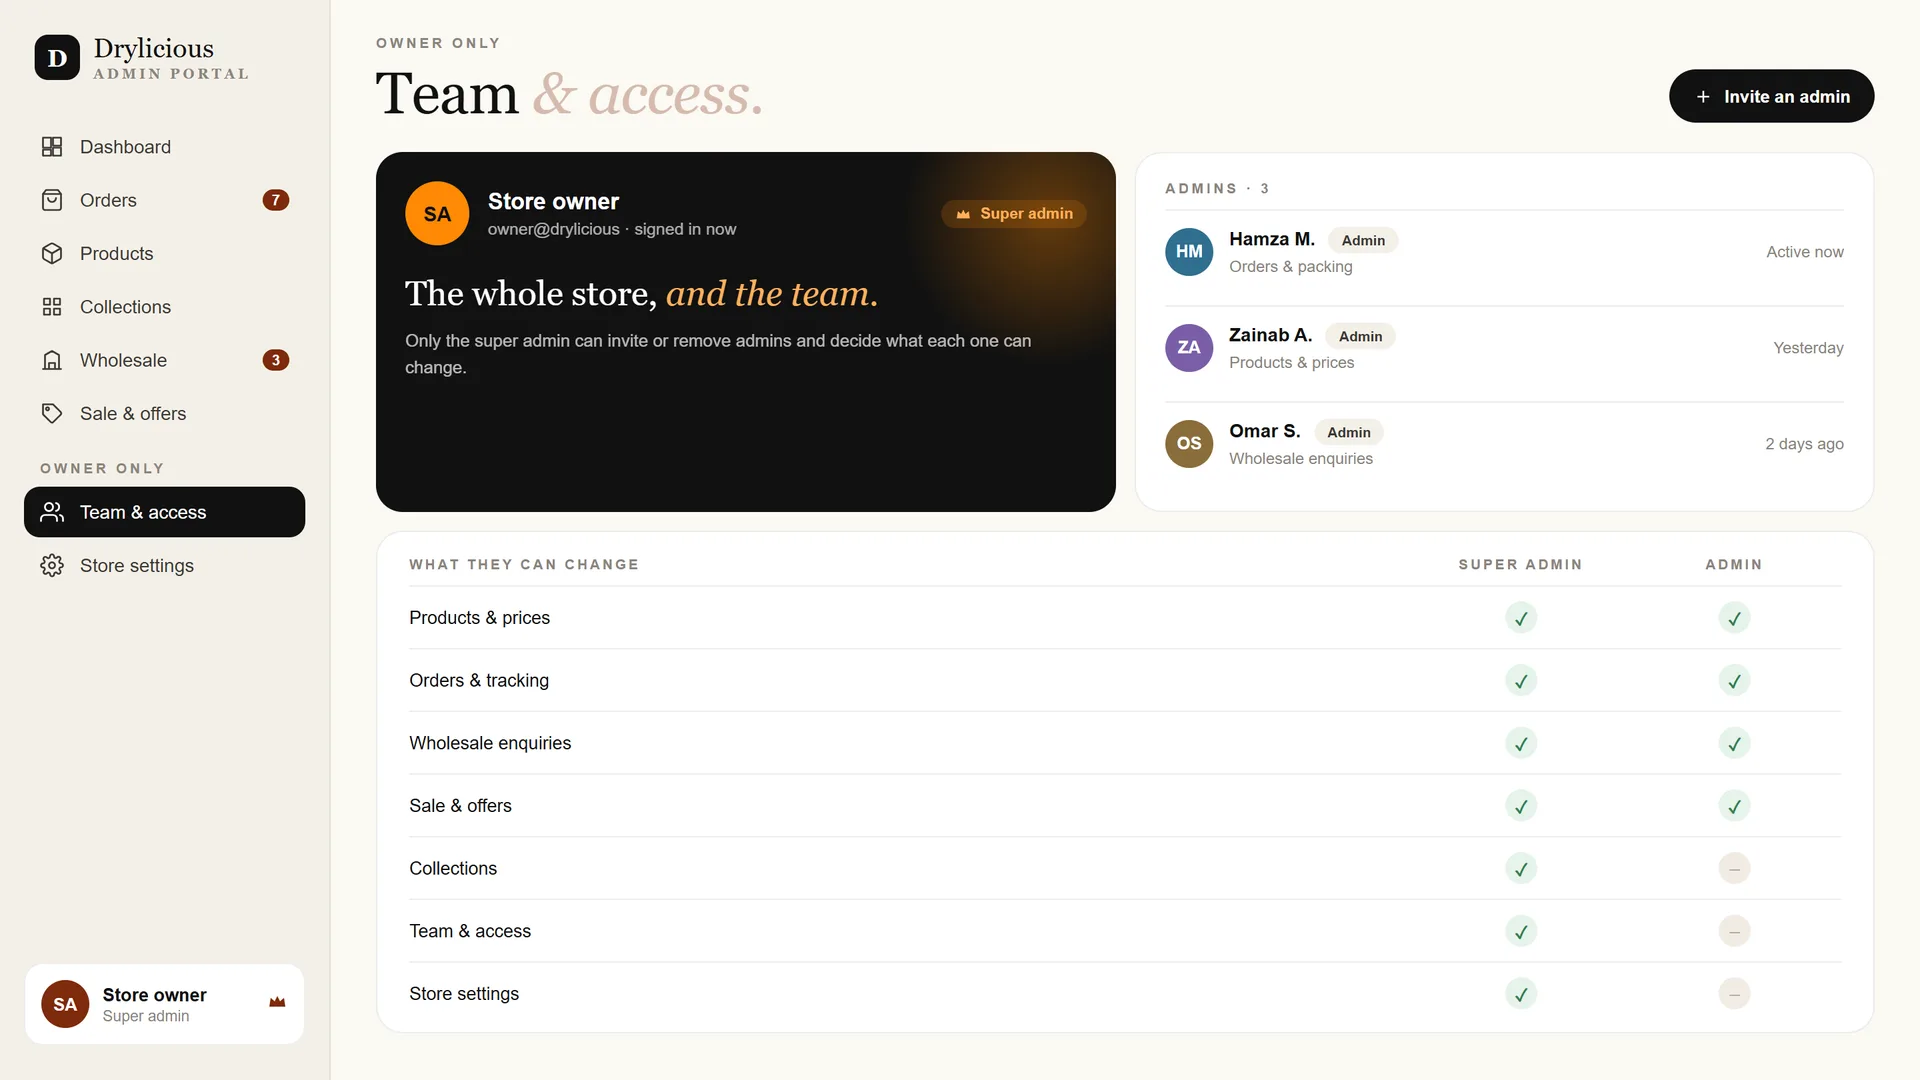Click the Drylicious D logo icon

click(x=57, y=58)
